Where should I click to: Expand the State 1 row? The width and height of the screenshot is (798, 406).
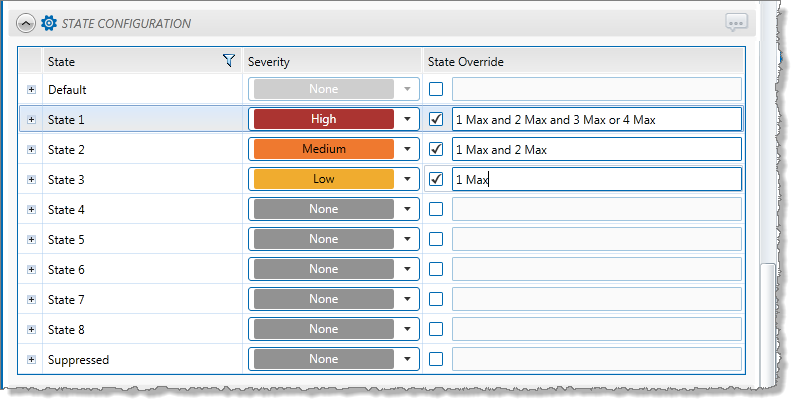pos(31,119)
